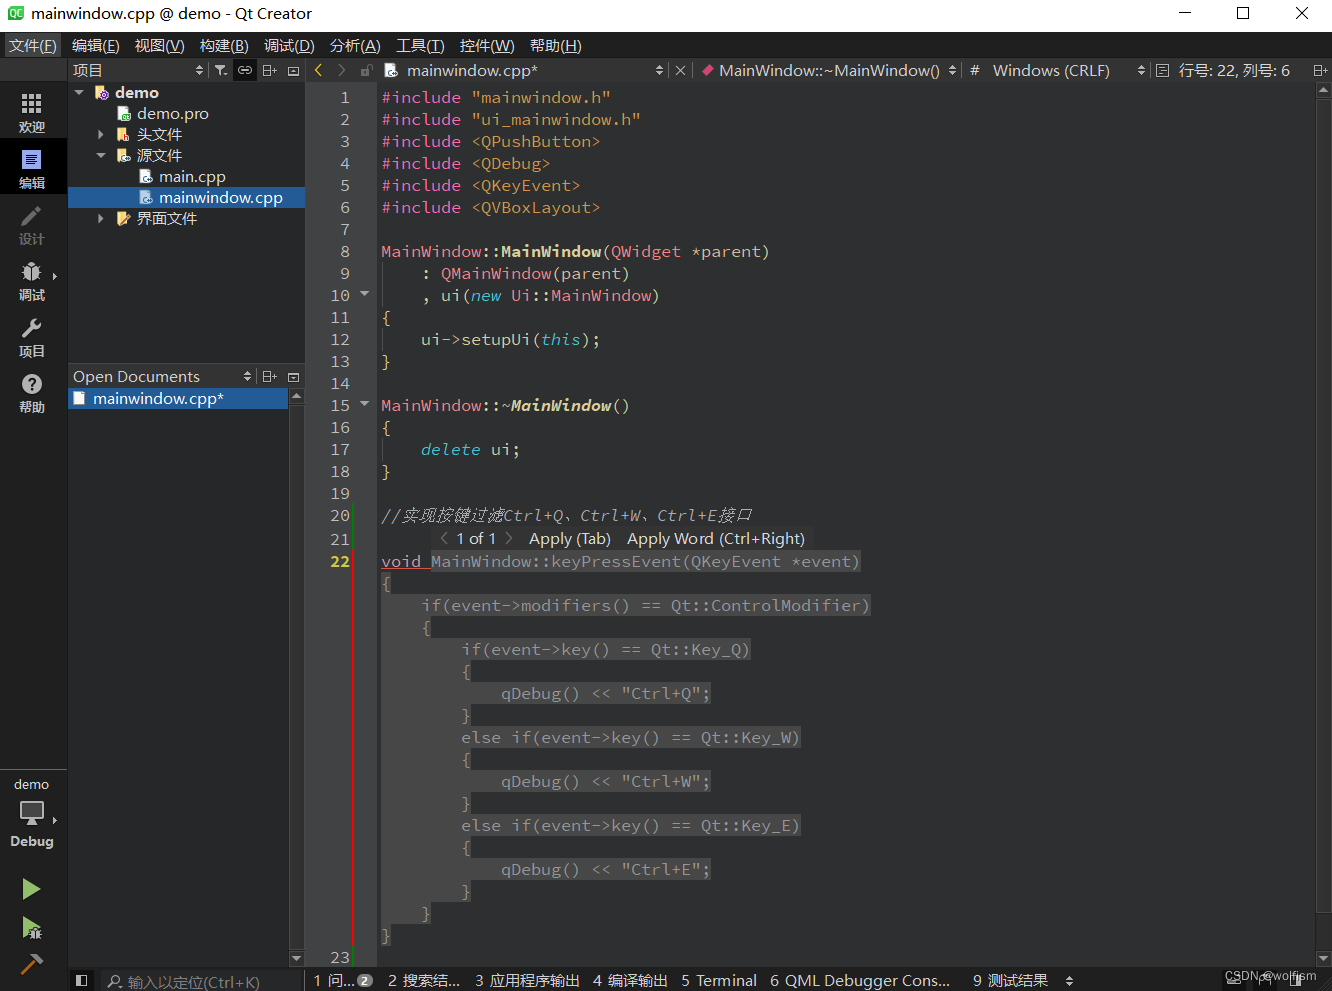
Task: Show next suggestion arrow in tooltip
Action: (x=508, y=538)
